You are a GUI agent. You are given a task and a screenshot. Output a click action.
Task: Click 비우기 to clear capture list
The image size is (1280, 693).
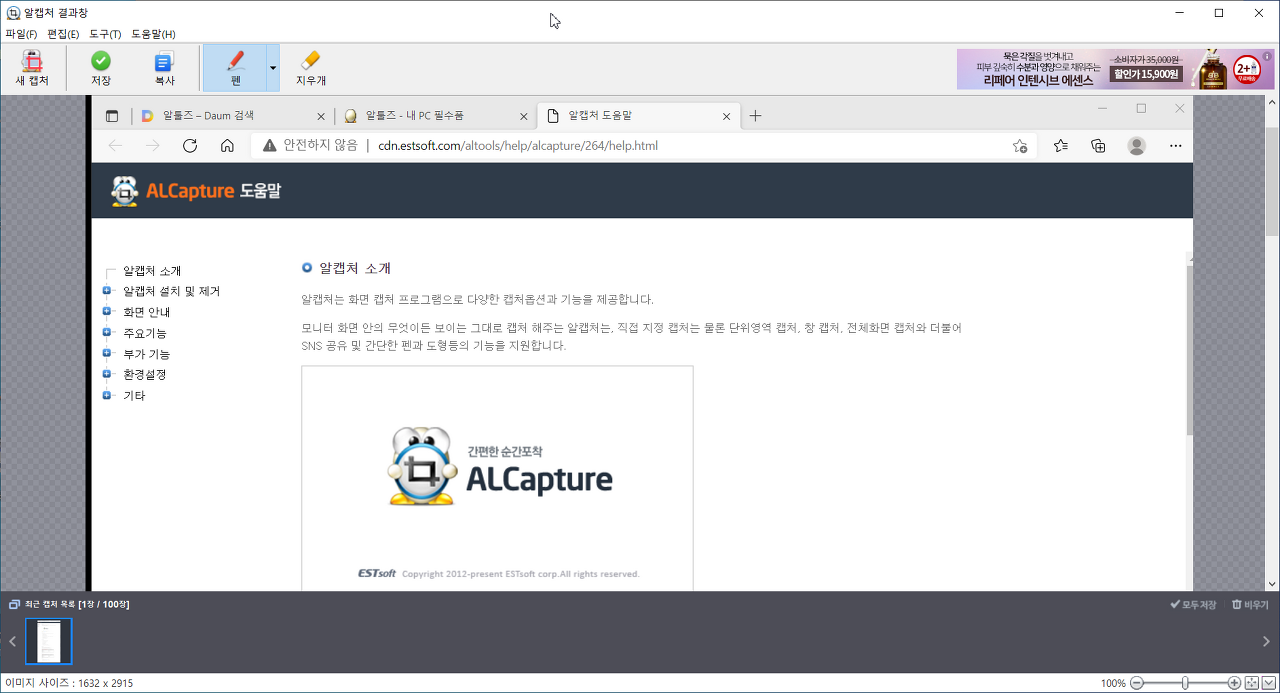(1250, 605)
